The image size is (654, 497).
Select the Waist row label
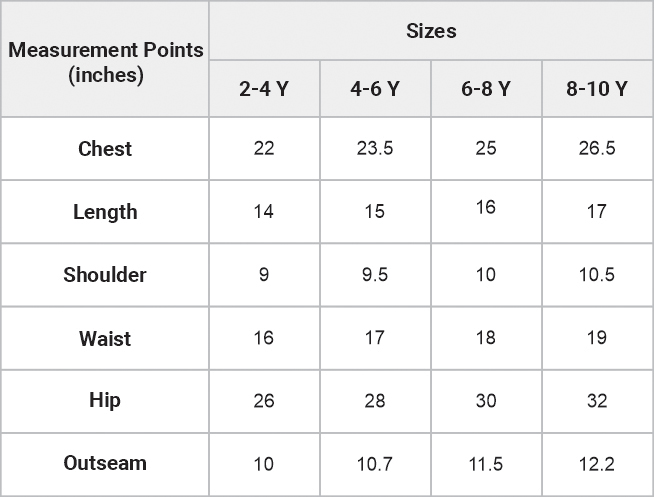[x=105, y=338]
